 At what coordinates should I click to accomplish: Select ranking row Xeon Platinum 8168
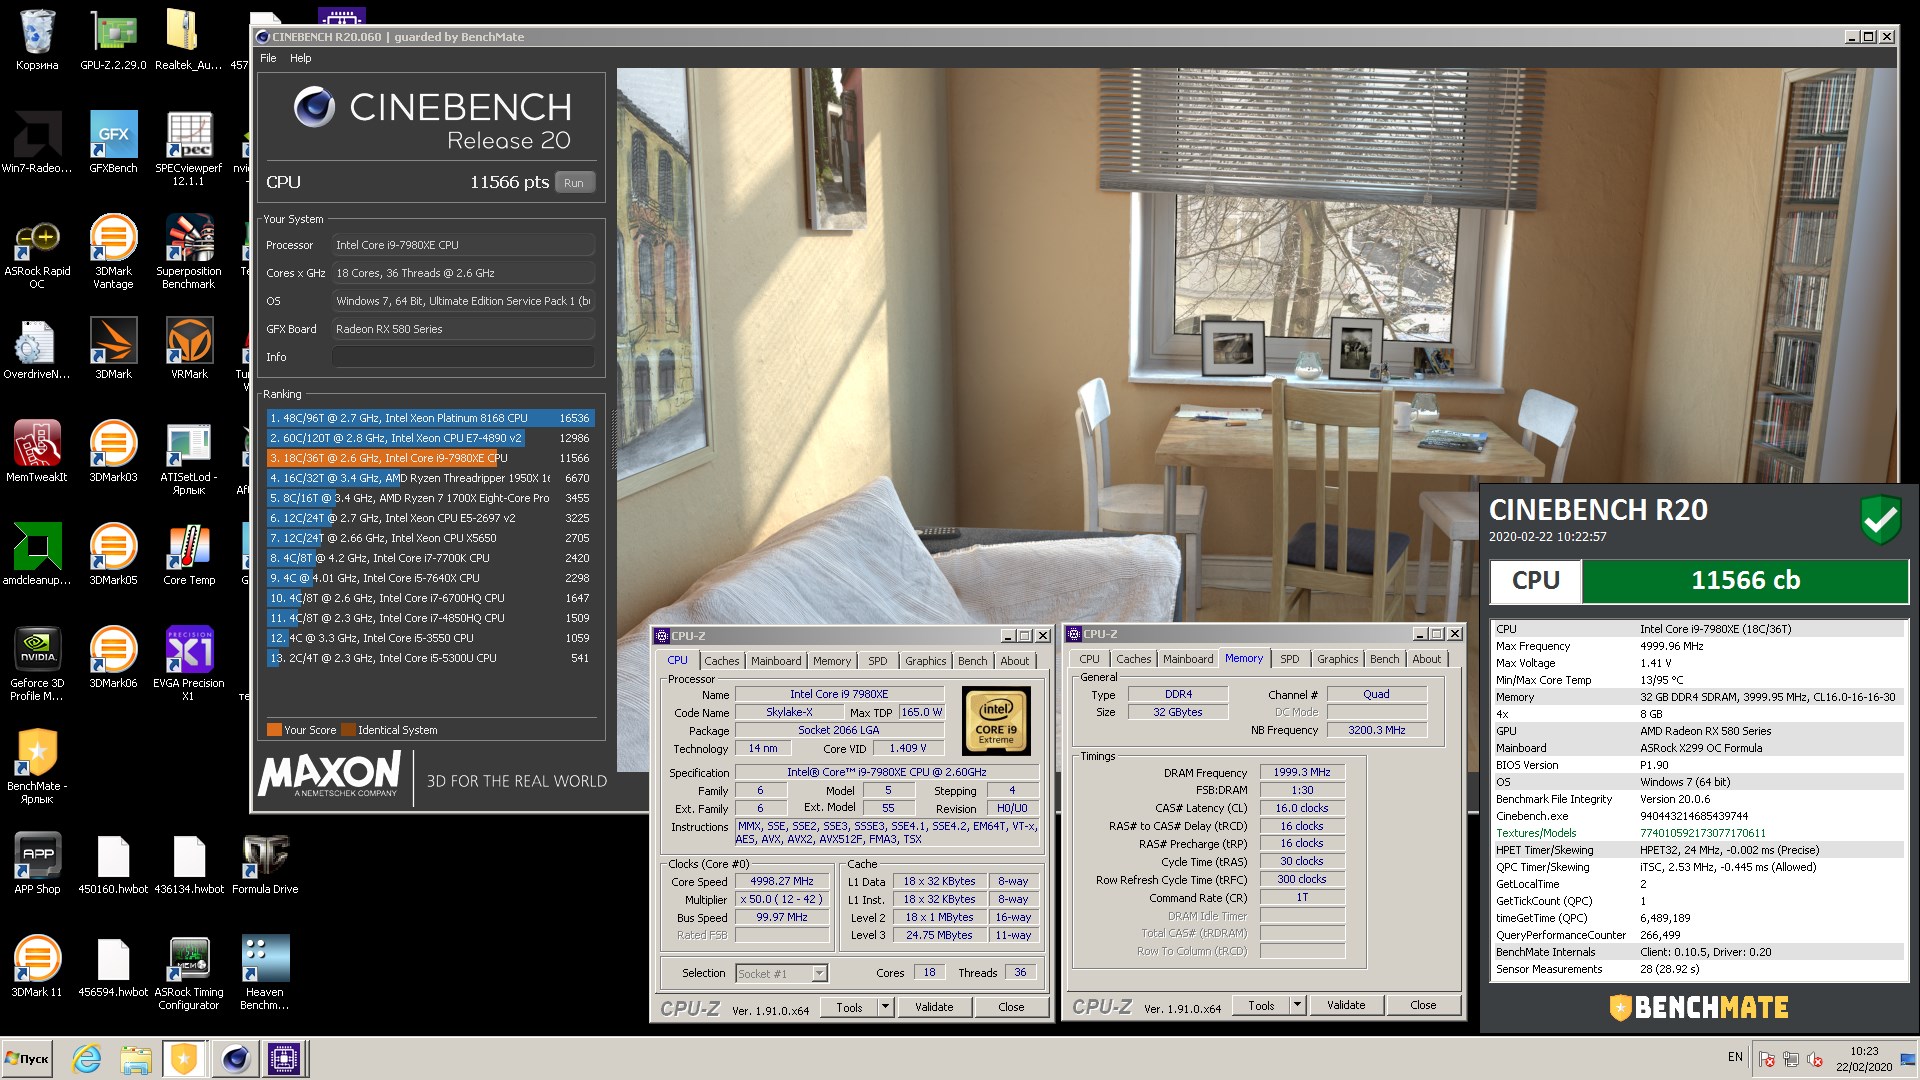pos(430,418)
